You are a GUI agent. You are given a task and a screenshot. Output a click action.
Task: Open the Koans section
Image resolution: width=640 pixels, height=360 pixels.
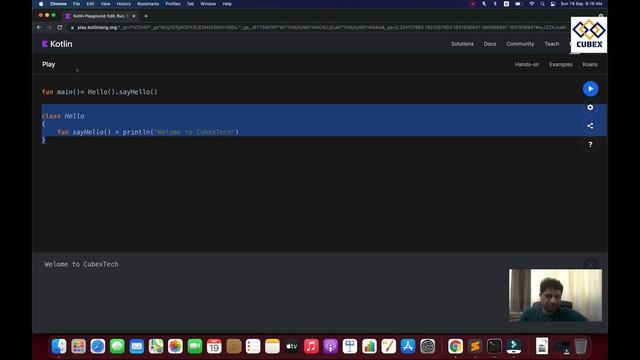coord(590,64)
